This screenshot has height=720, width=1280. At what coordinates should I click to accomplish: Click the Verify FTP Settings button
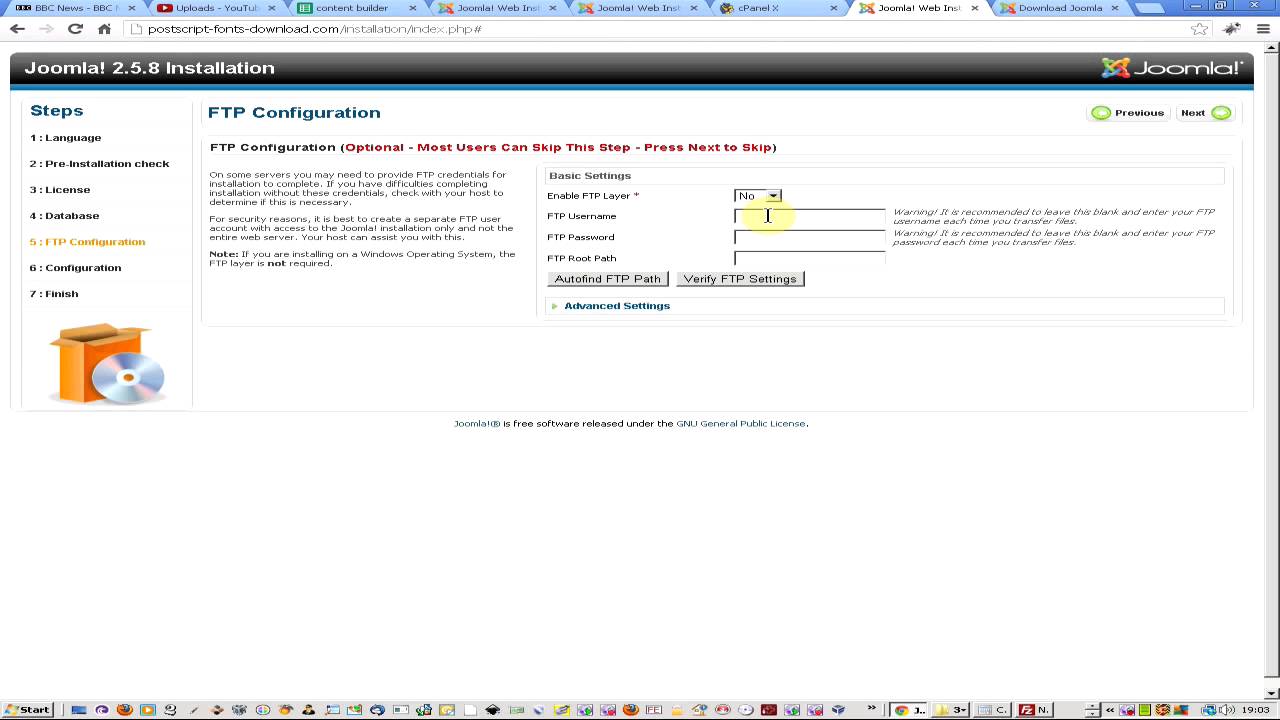[x=740, y=279]
